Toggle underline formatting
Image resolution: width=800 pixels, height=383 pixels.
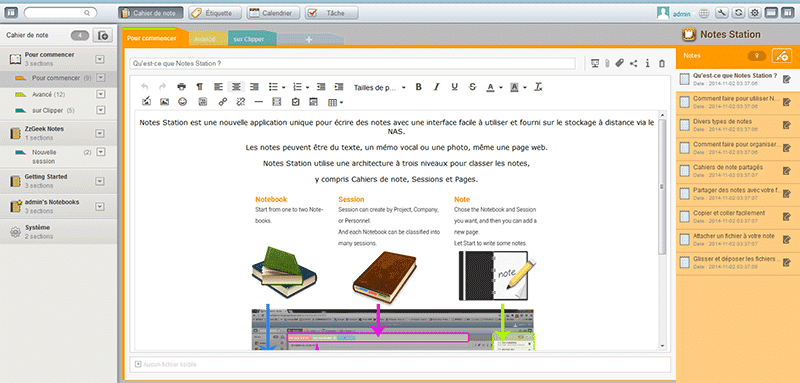tap(454, 87)
